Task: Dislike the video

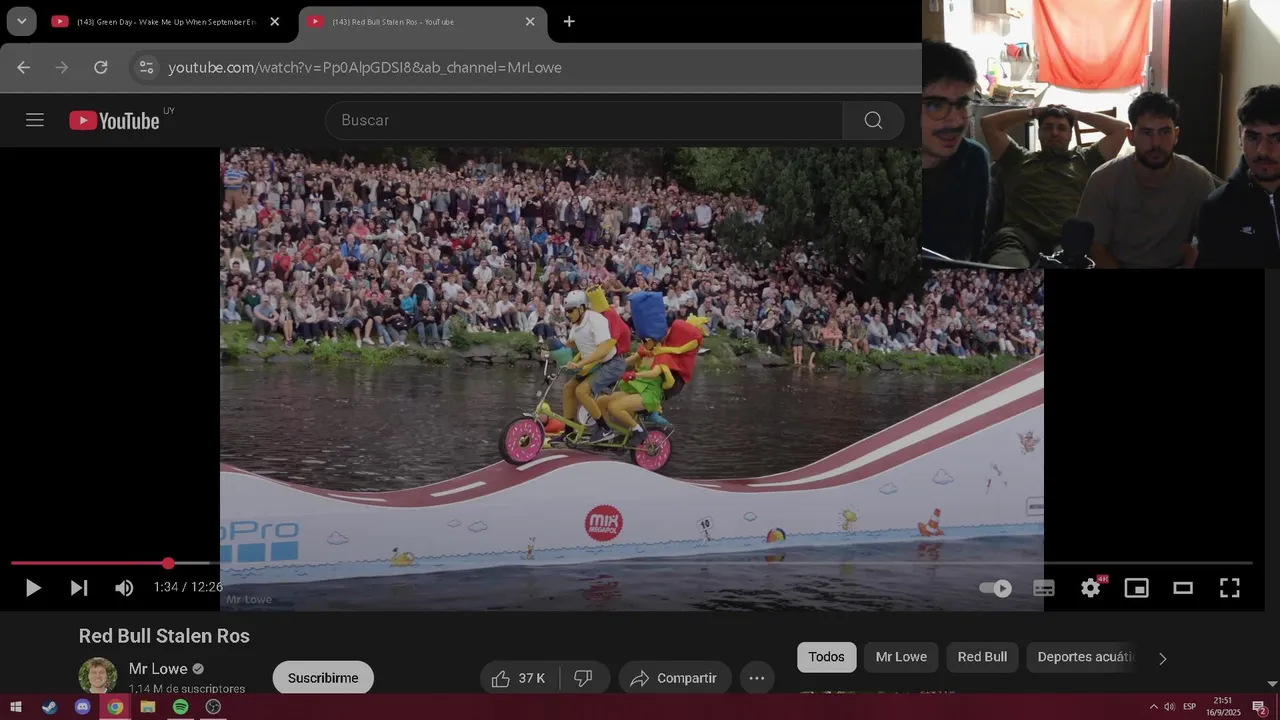Action: [x=583, y=678]
